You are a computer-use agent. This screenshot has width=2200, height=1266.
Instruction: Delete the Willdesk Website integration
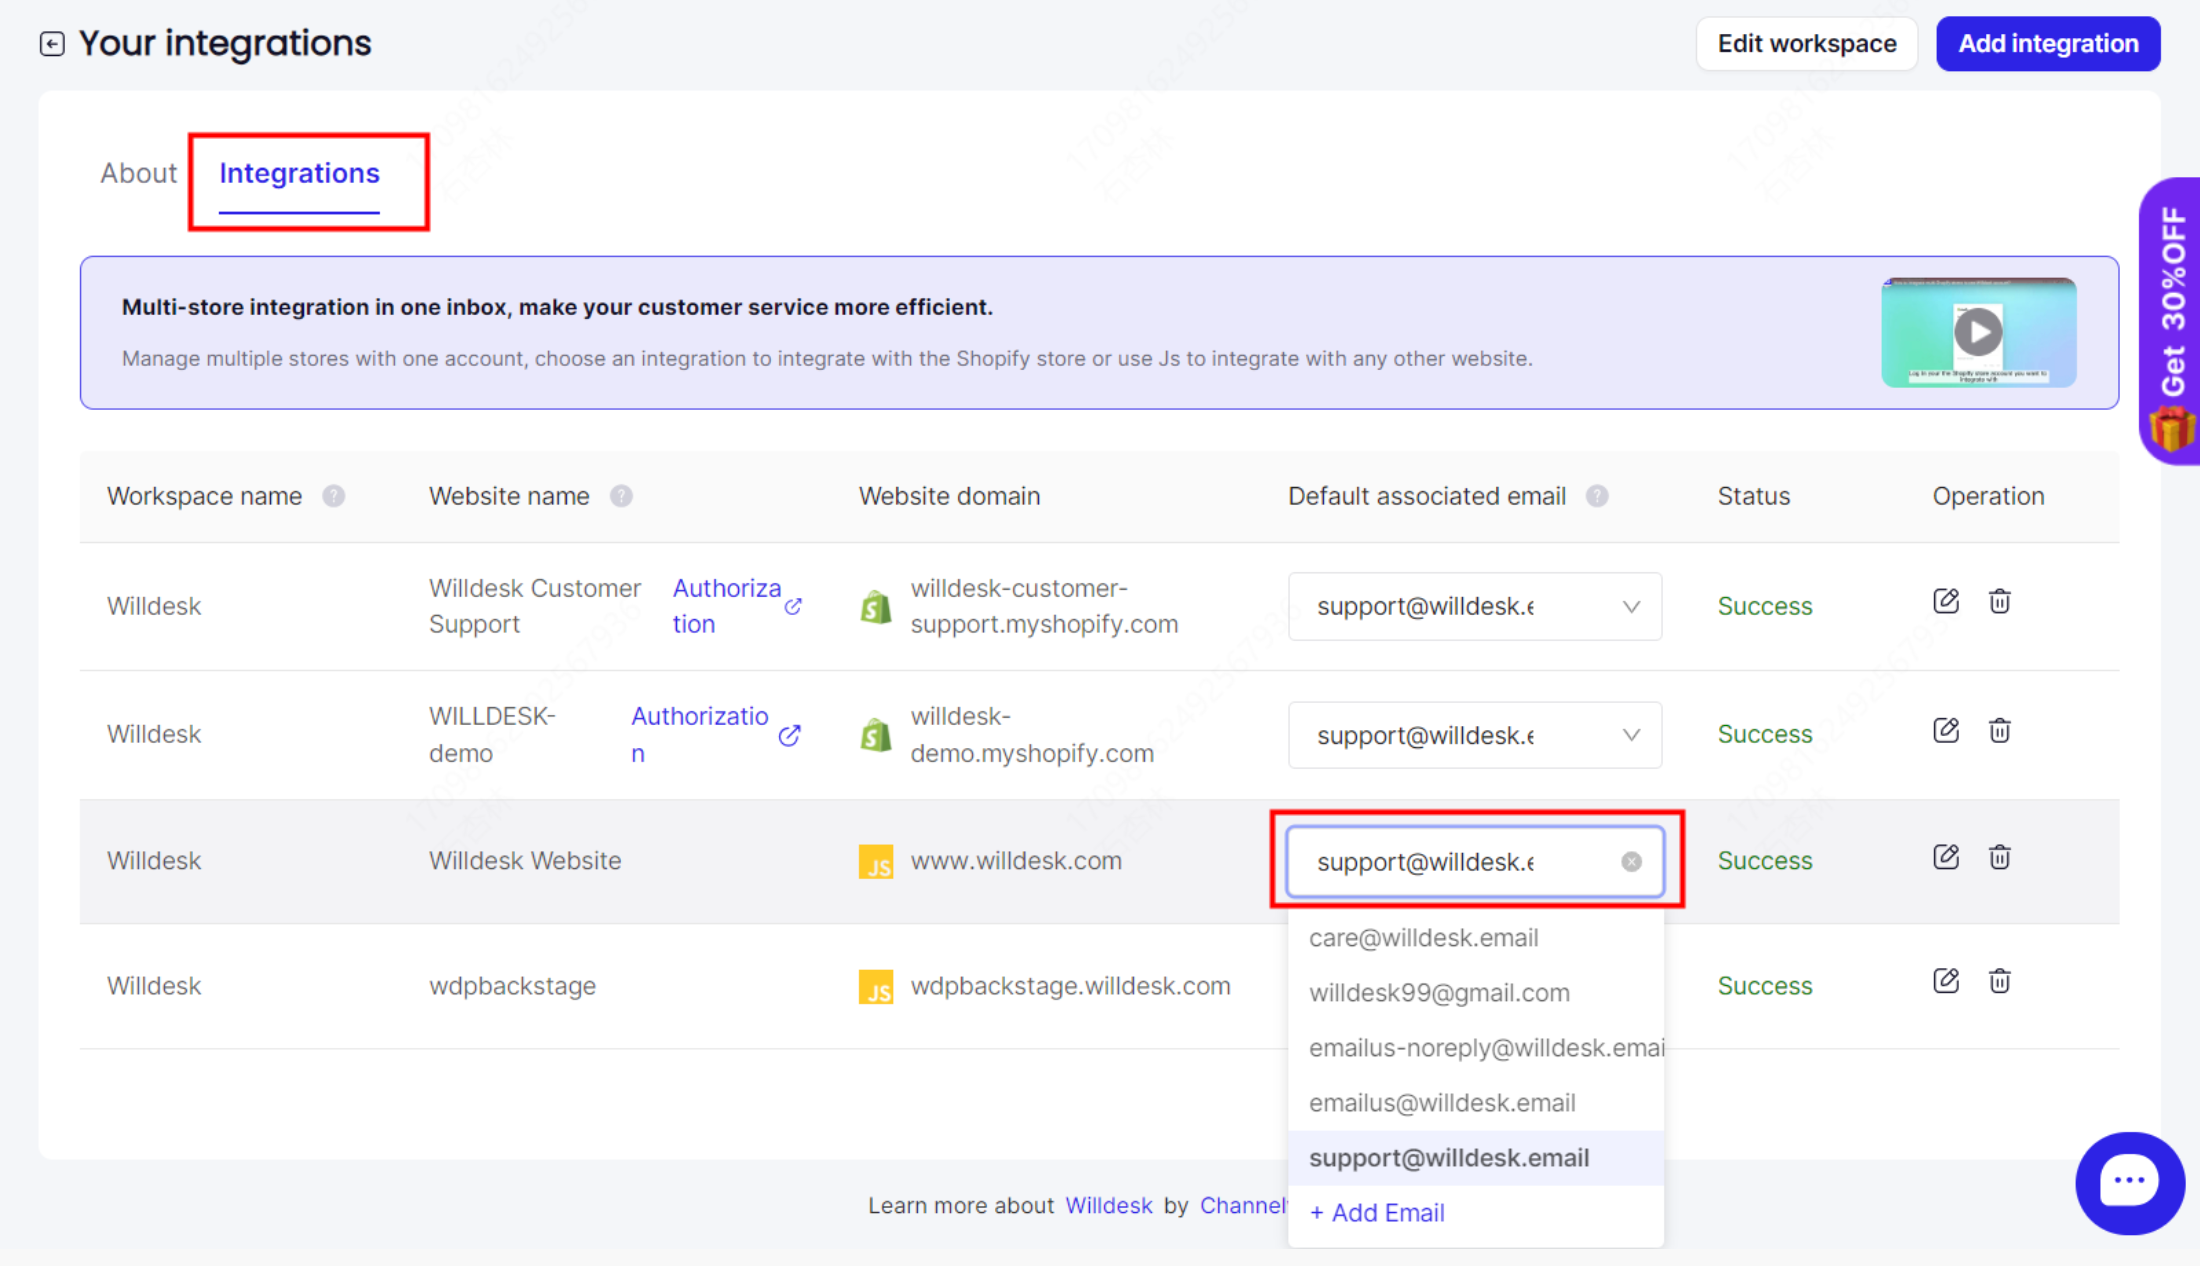coord(1999,857)
